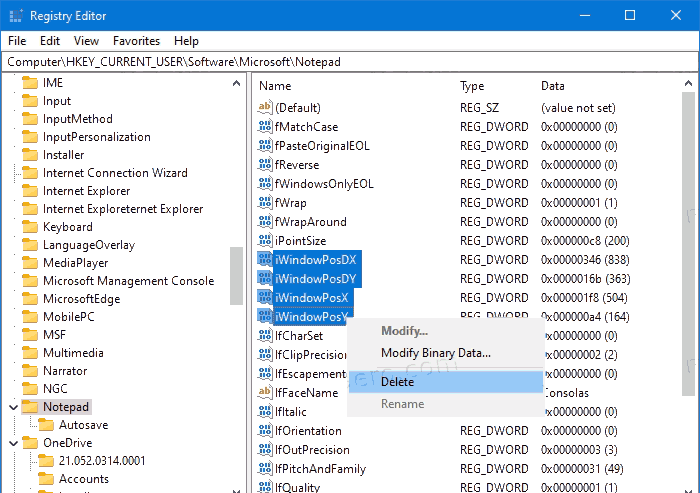700x493 pixels.
Task: Click the Narrator folder icon
Action: click(30, 371)
